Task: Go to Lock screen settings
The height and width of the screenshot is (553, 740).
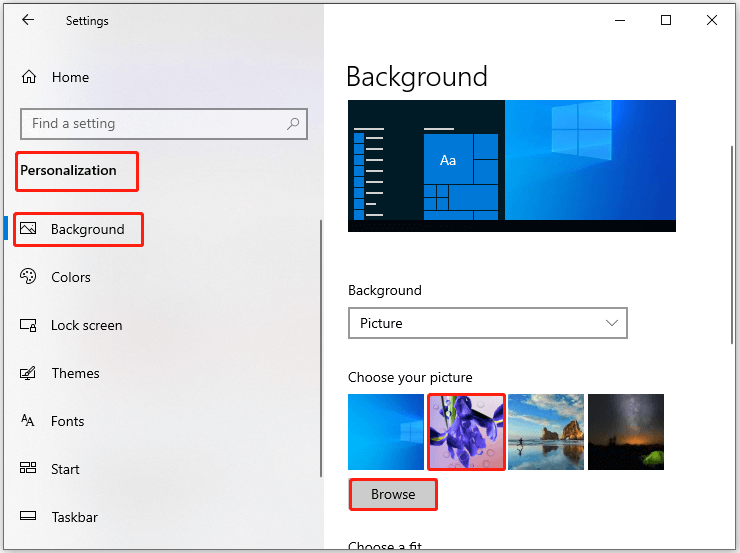Action: click(x=86, y=326)
